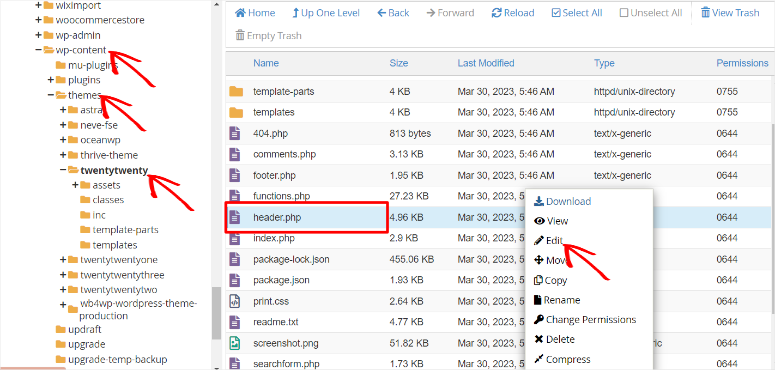775x370 pixels.
Task: Check the Select All option
Action: tap(577, 13)
